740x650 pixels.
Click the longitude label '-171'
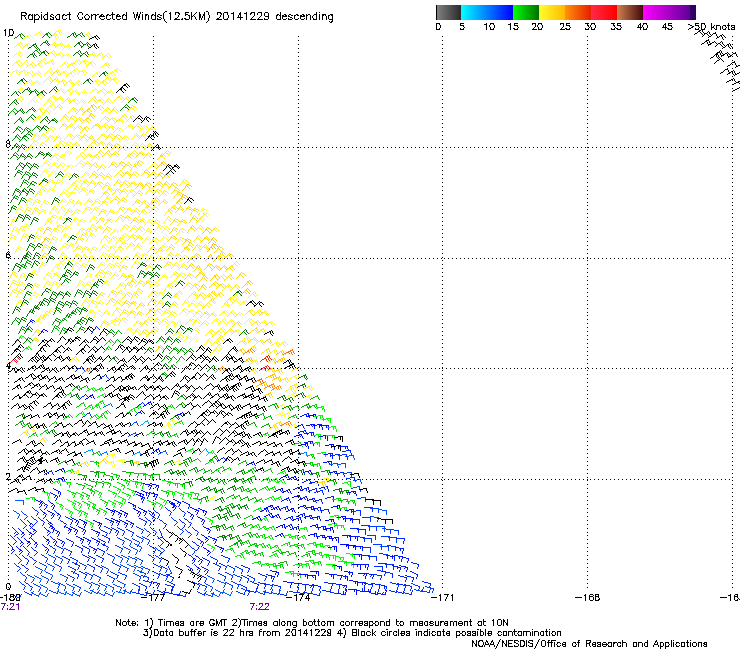click(442, 598)
